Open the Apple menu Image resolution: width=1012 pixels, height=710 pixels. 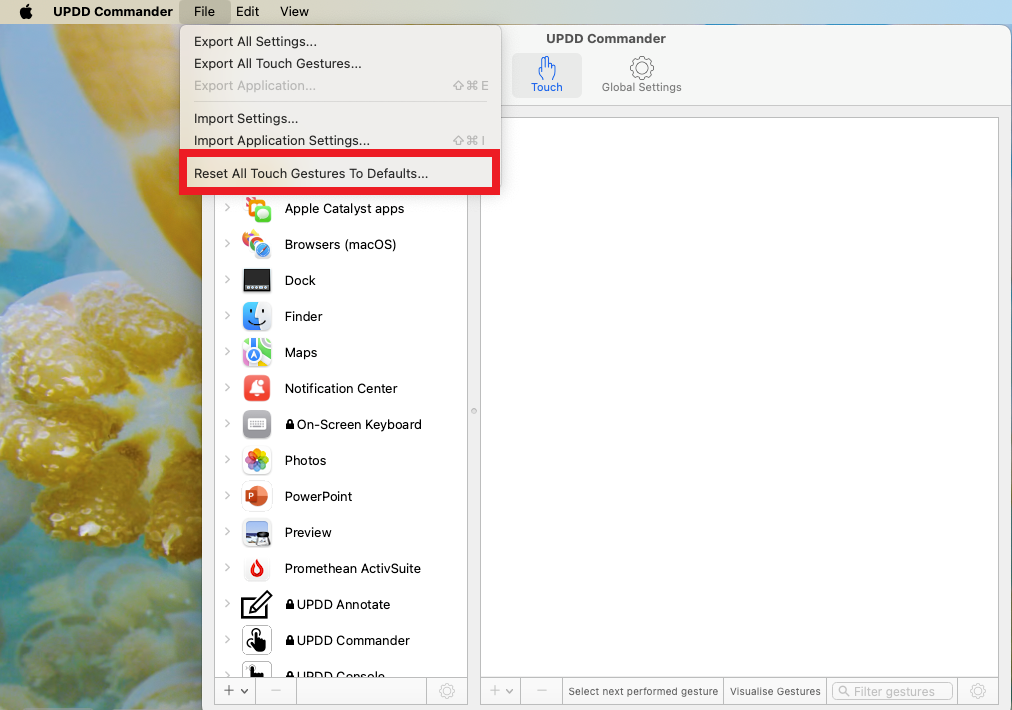point(26,12)
